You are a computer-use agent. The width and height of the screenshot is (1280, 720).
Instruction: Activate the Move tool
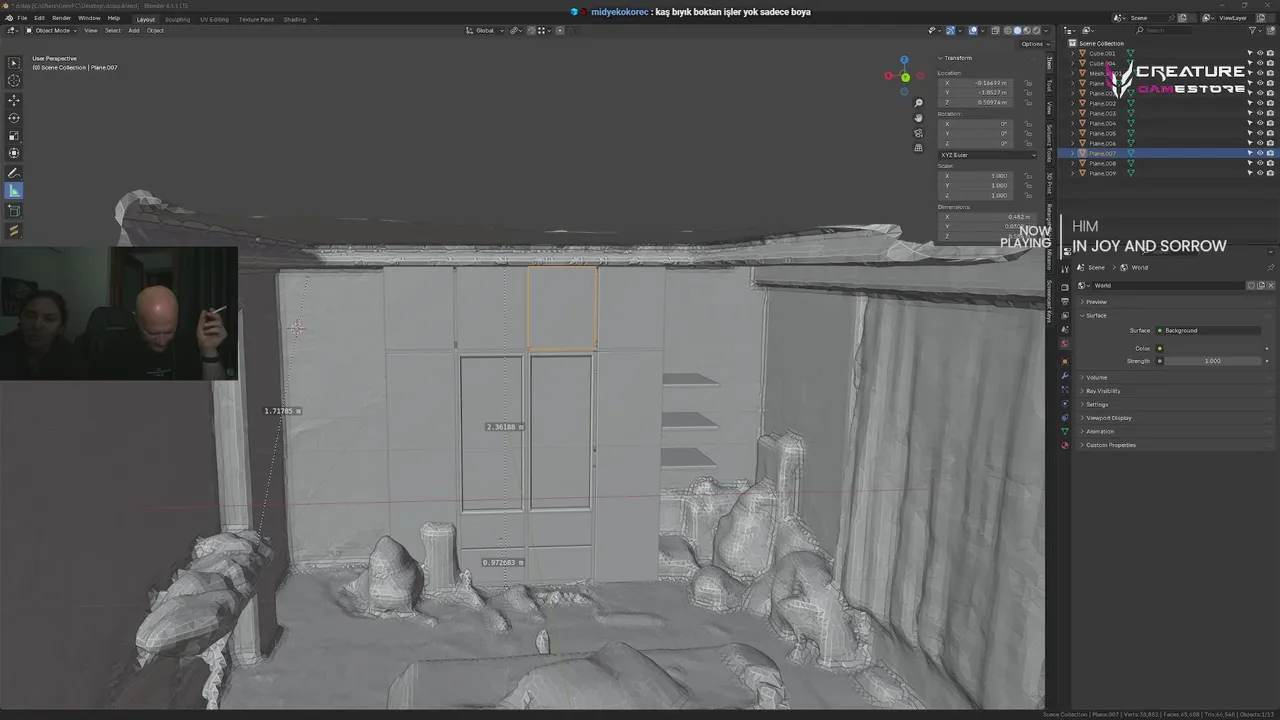click(x=14, y=100)
